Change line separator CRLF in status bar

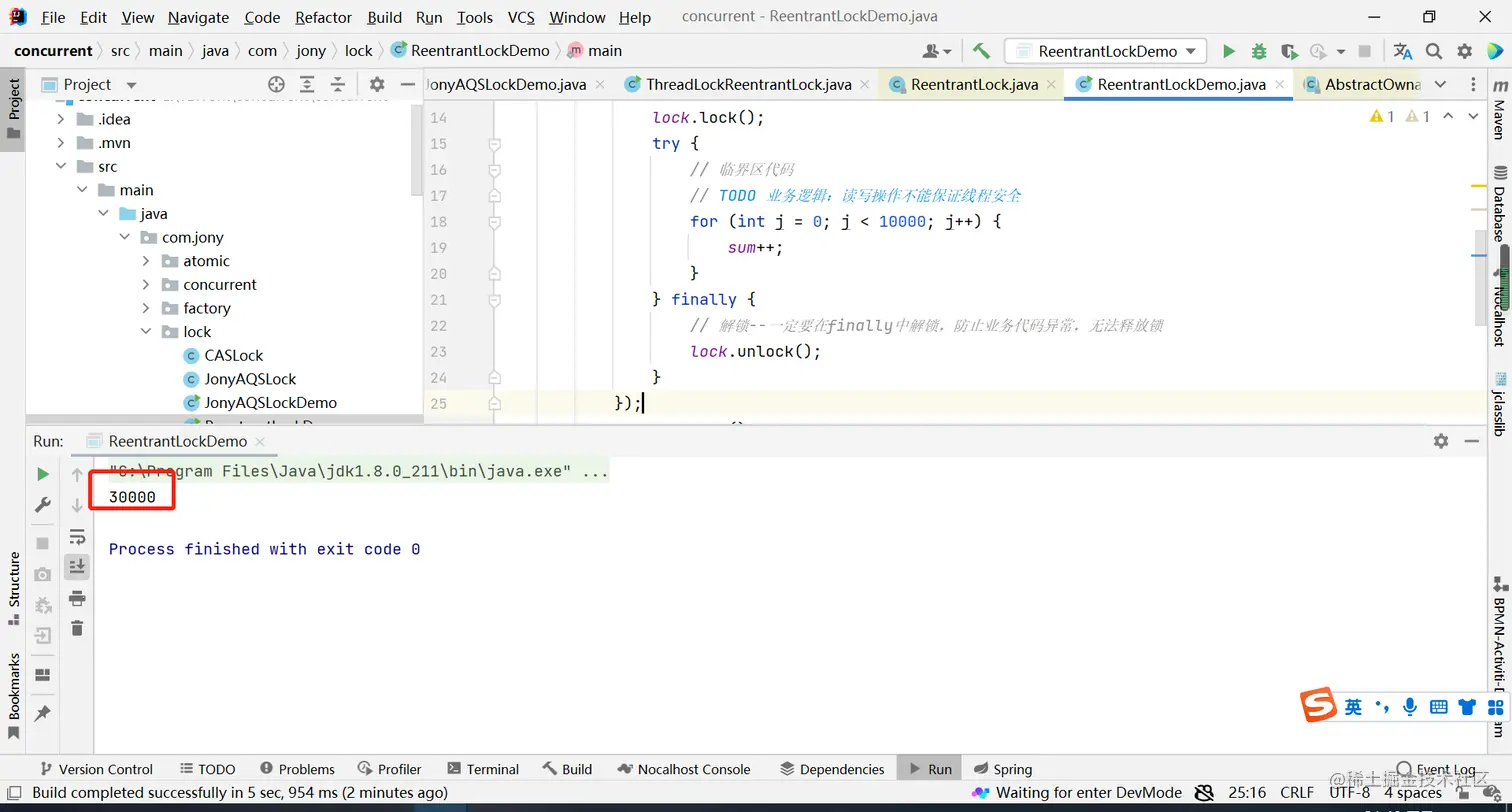tap(1297, 792)
